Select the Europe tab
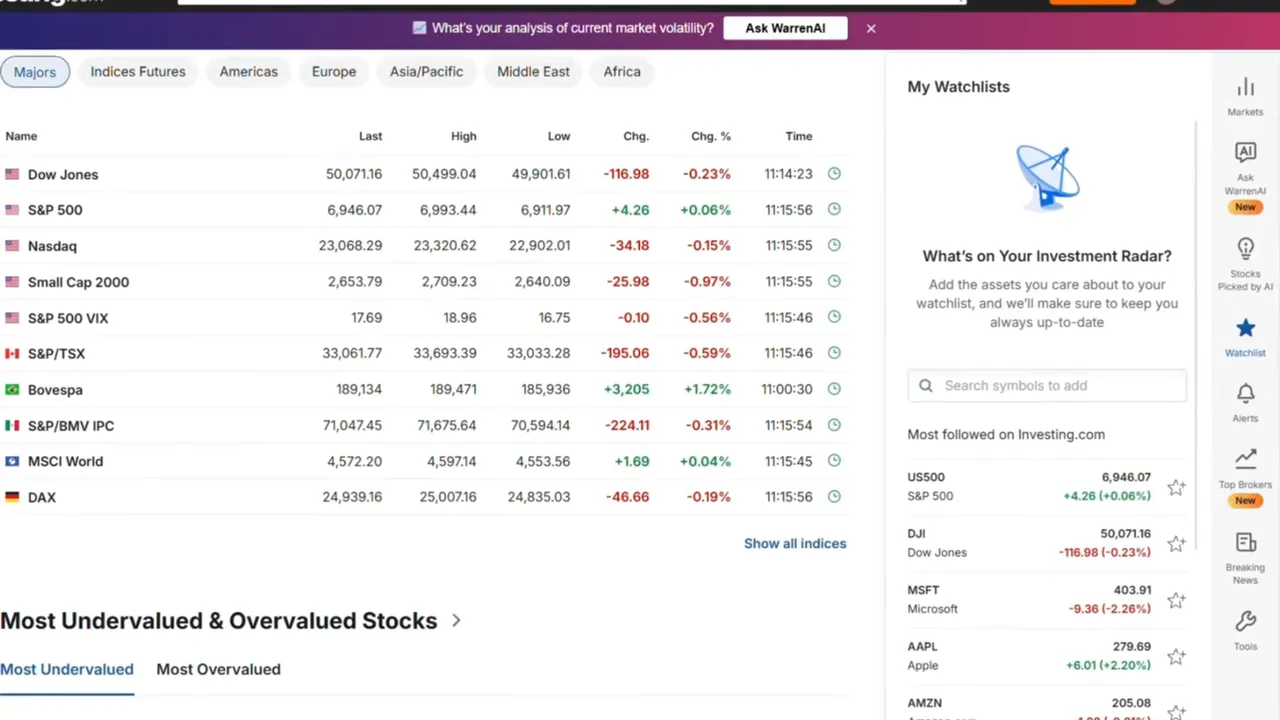The height and width of the screenshot is (720, 1280). pos(334,72)
